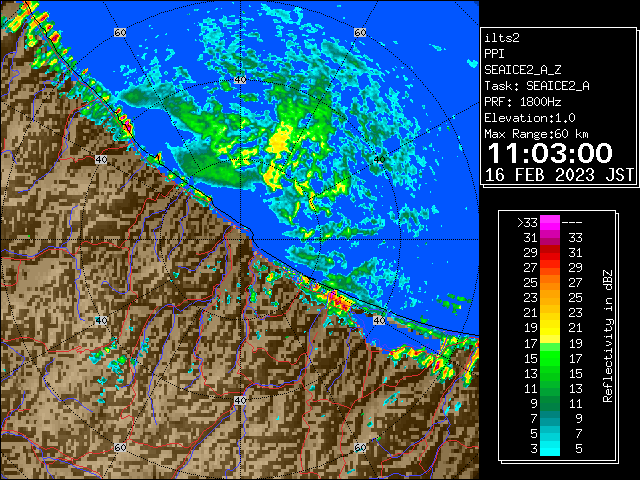The width and height of the screenshot is (640, 480).
Task: Click the 'SEAICE2_A_Z' product name
Action: point(522,70)
